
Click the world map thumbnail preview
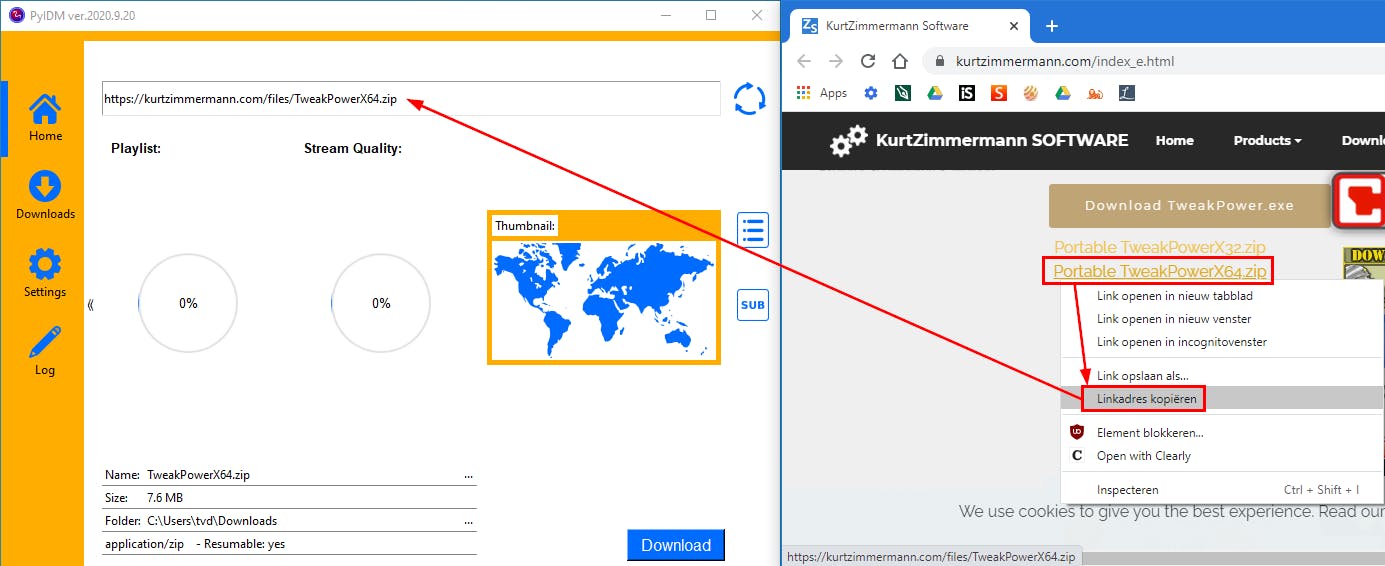click(x=604, y=300)
